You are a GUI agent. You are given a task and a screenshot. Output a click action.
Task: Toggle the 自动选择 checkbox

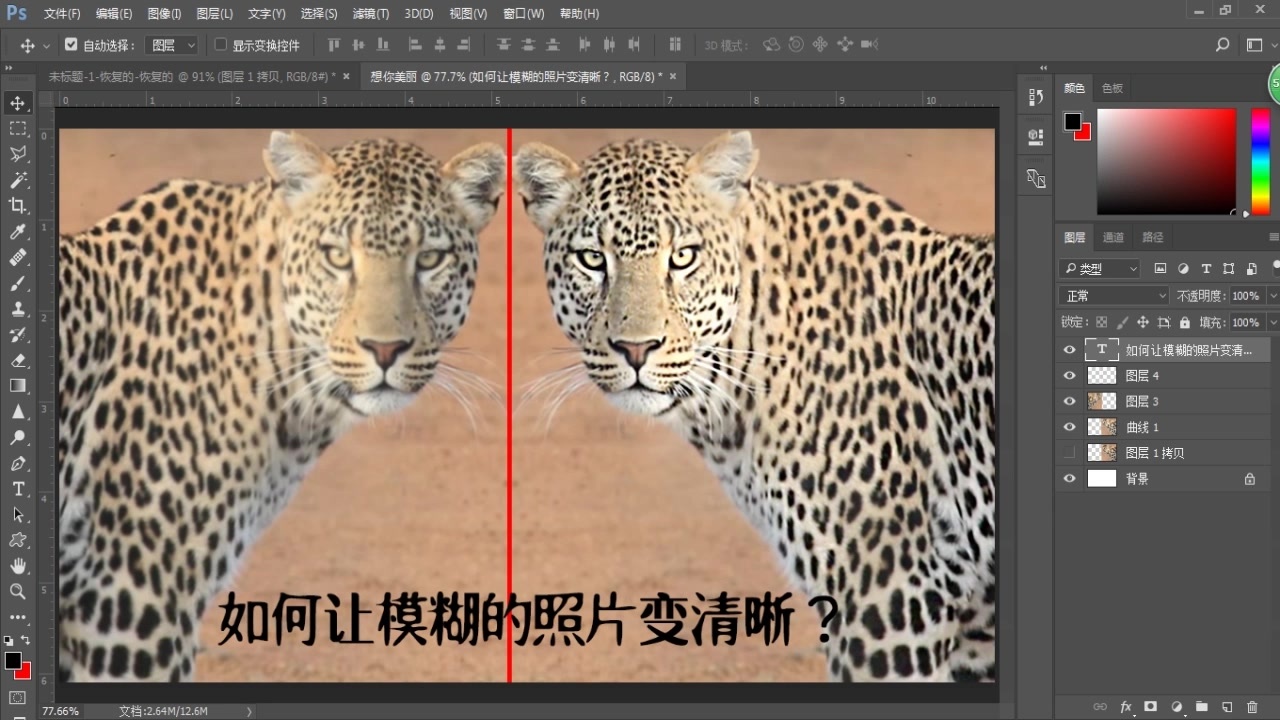point(71,45)
